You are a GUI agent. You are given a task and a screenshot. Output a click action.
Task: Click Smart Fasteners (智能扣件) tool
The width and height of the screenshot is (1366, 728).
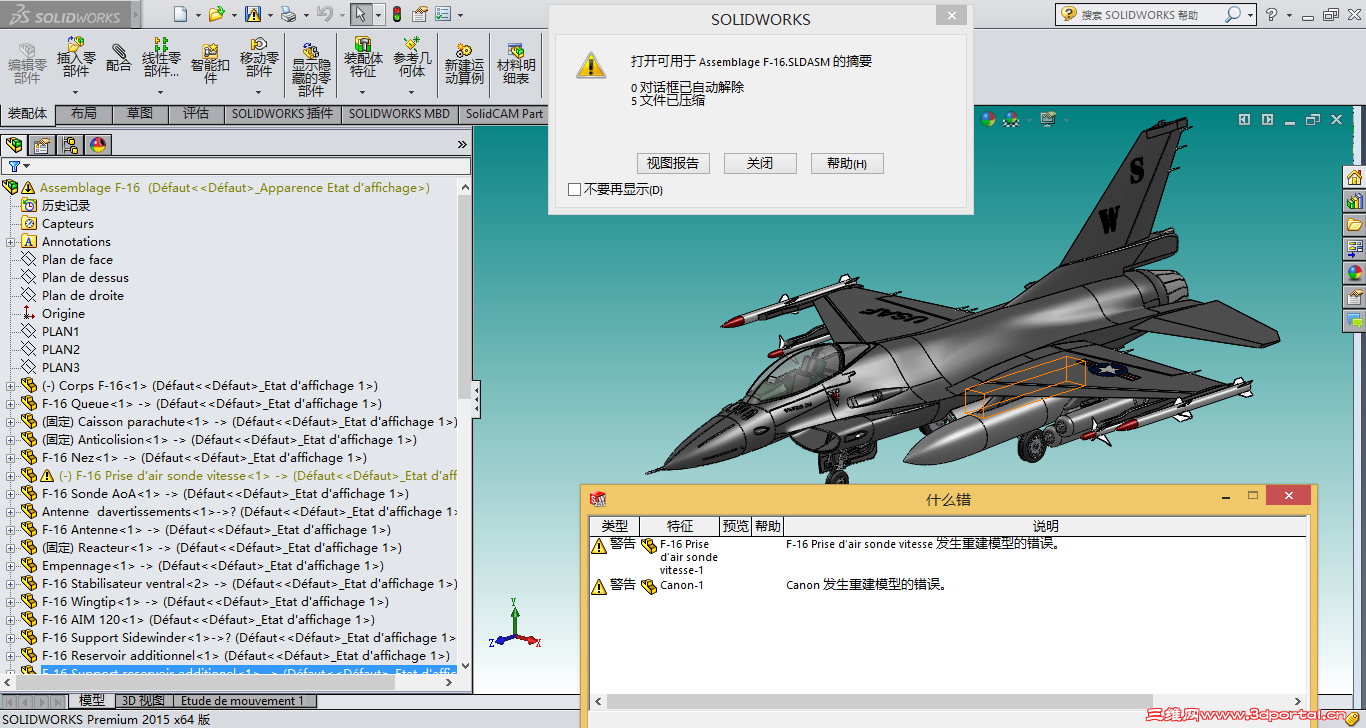(x=210, y=64)
